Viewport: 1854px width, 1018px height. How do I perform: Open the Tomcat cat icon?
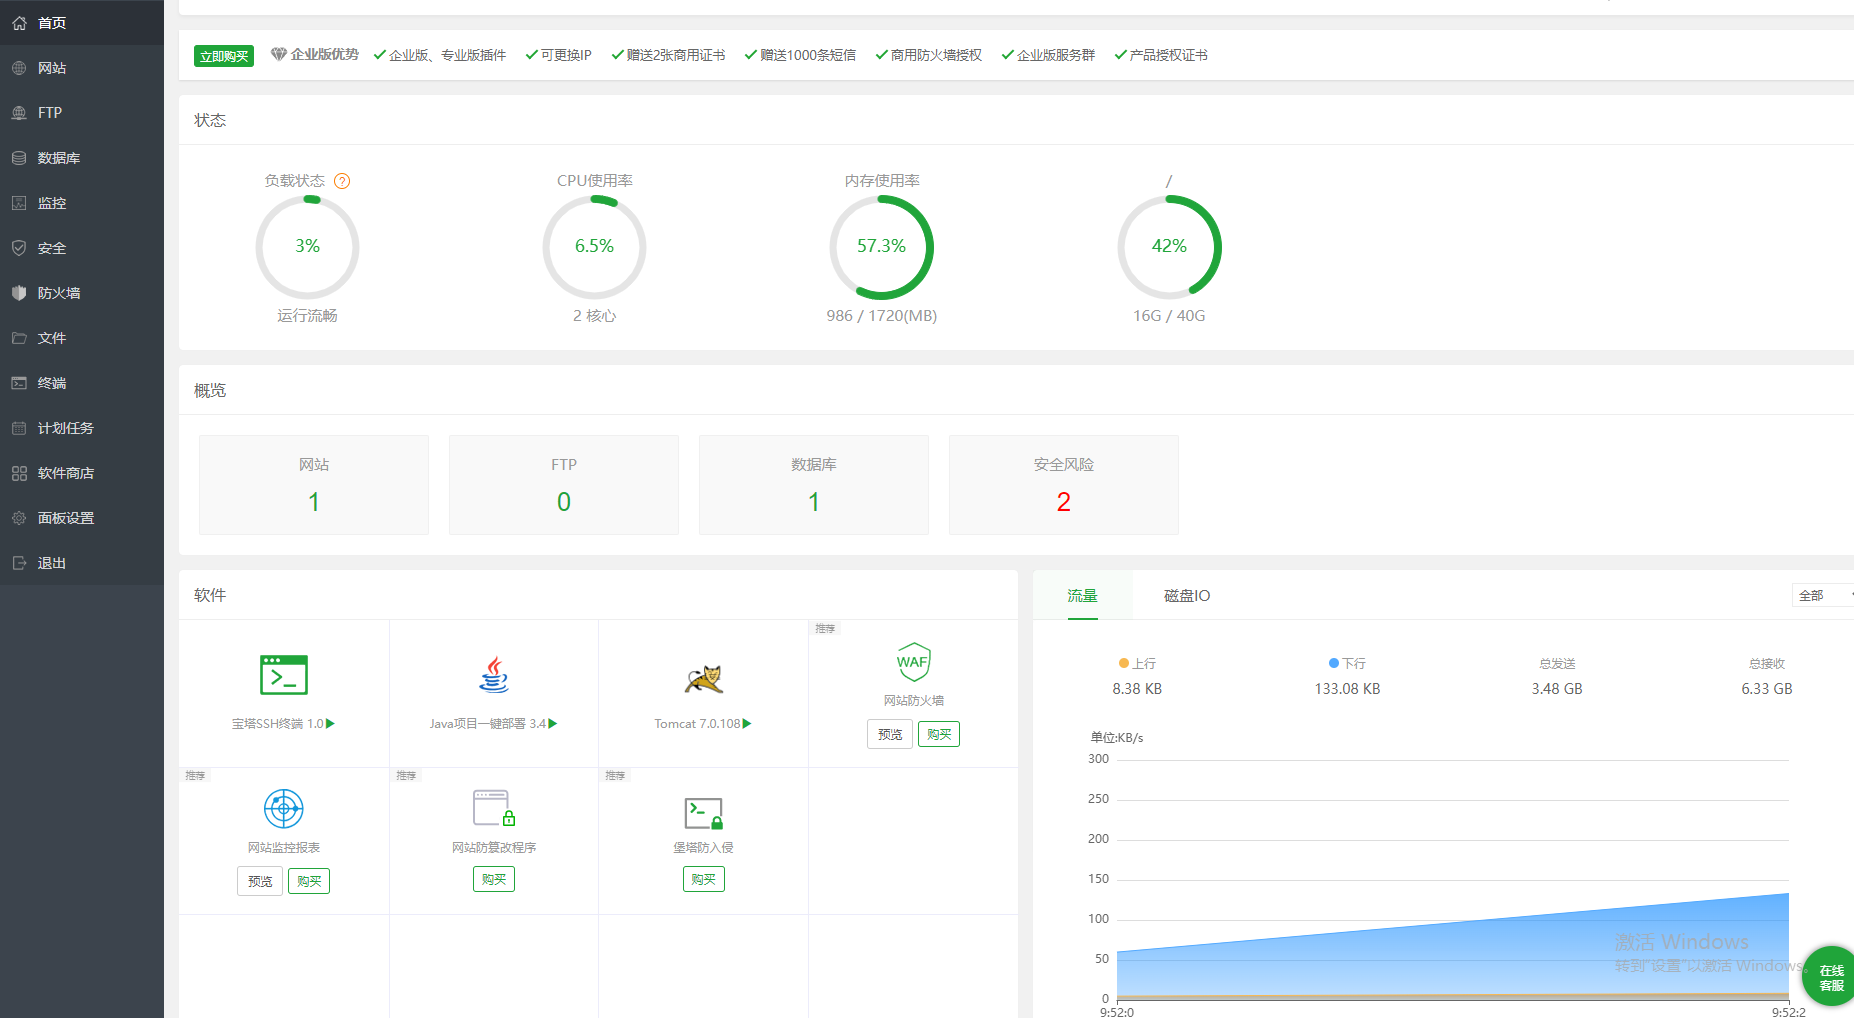click(703, 679)
